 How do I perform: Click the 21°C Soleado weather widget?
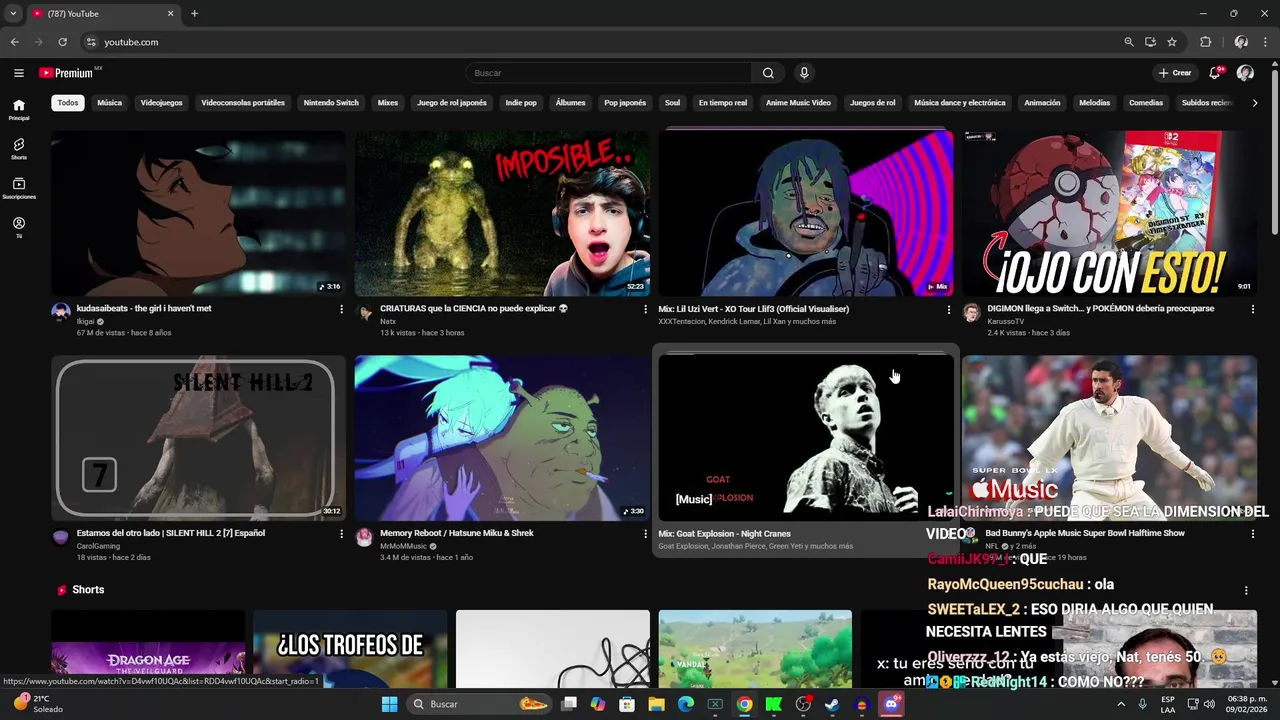click(x=38, y=704)
